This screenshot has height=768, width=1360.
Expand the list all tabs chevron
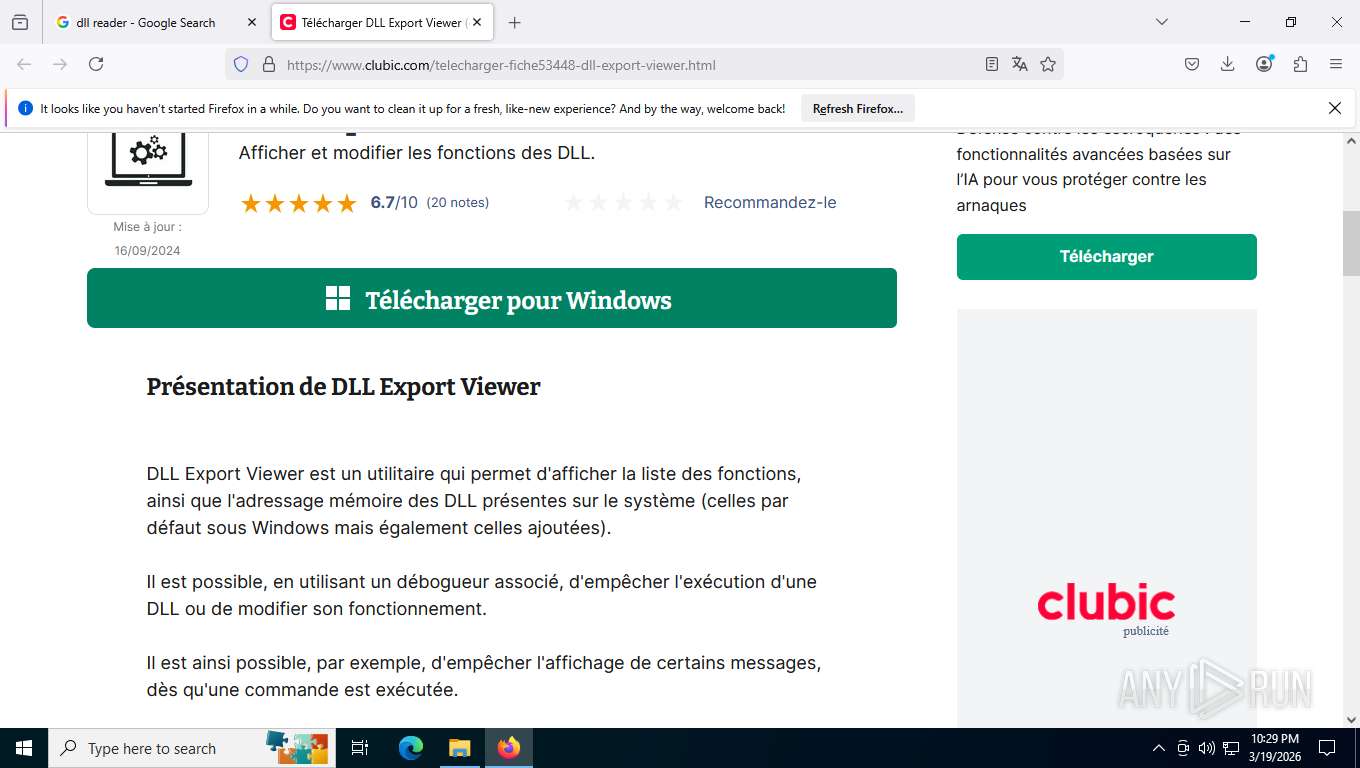click(x=1161, y=22)
